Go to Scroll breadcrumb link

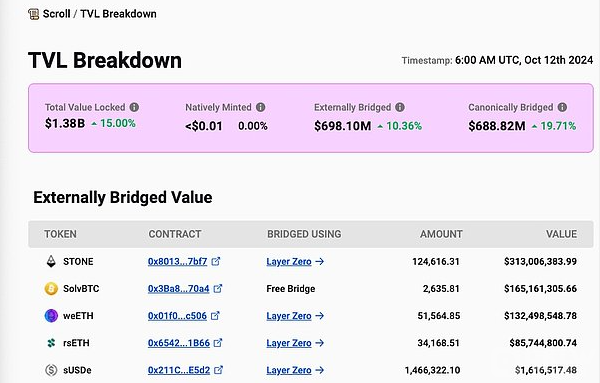pyautogui.click(x=57, y=14)
